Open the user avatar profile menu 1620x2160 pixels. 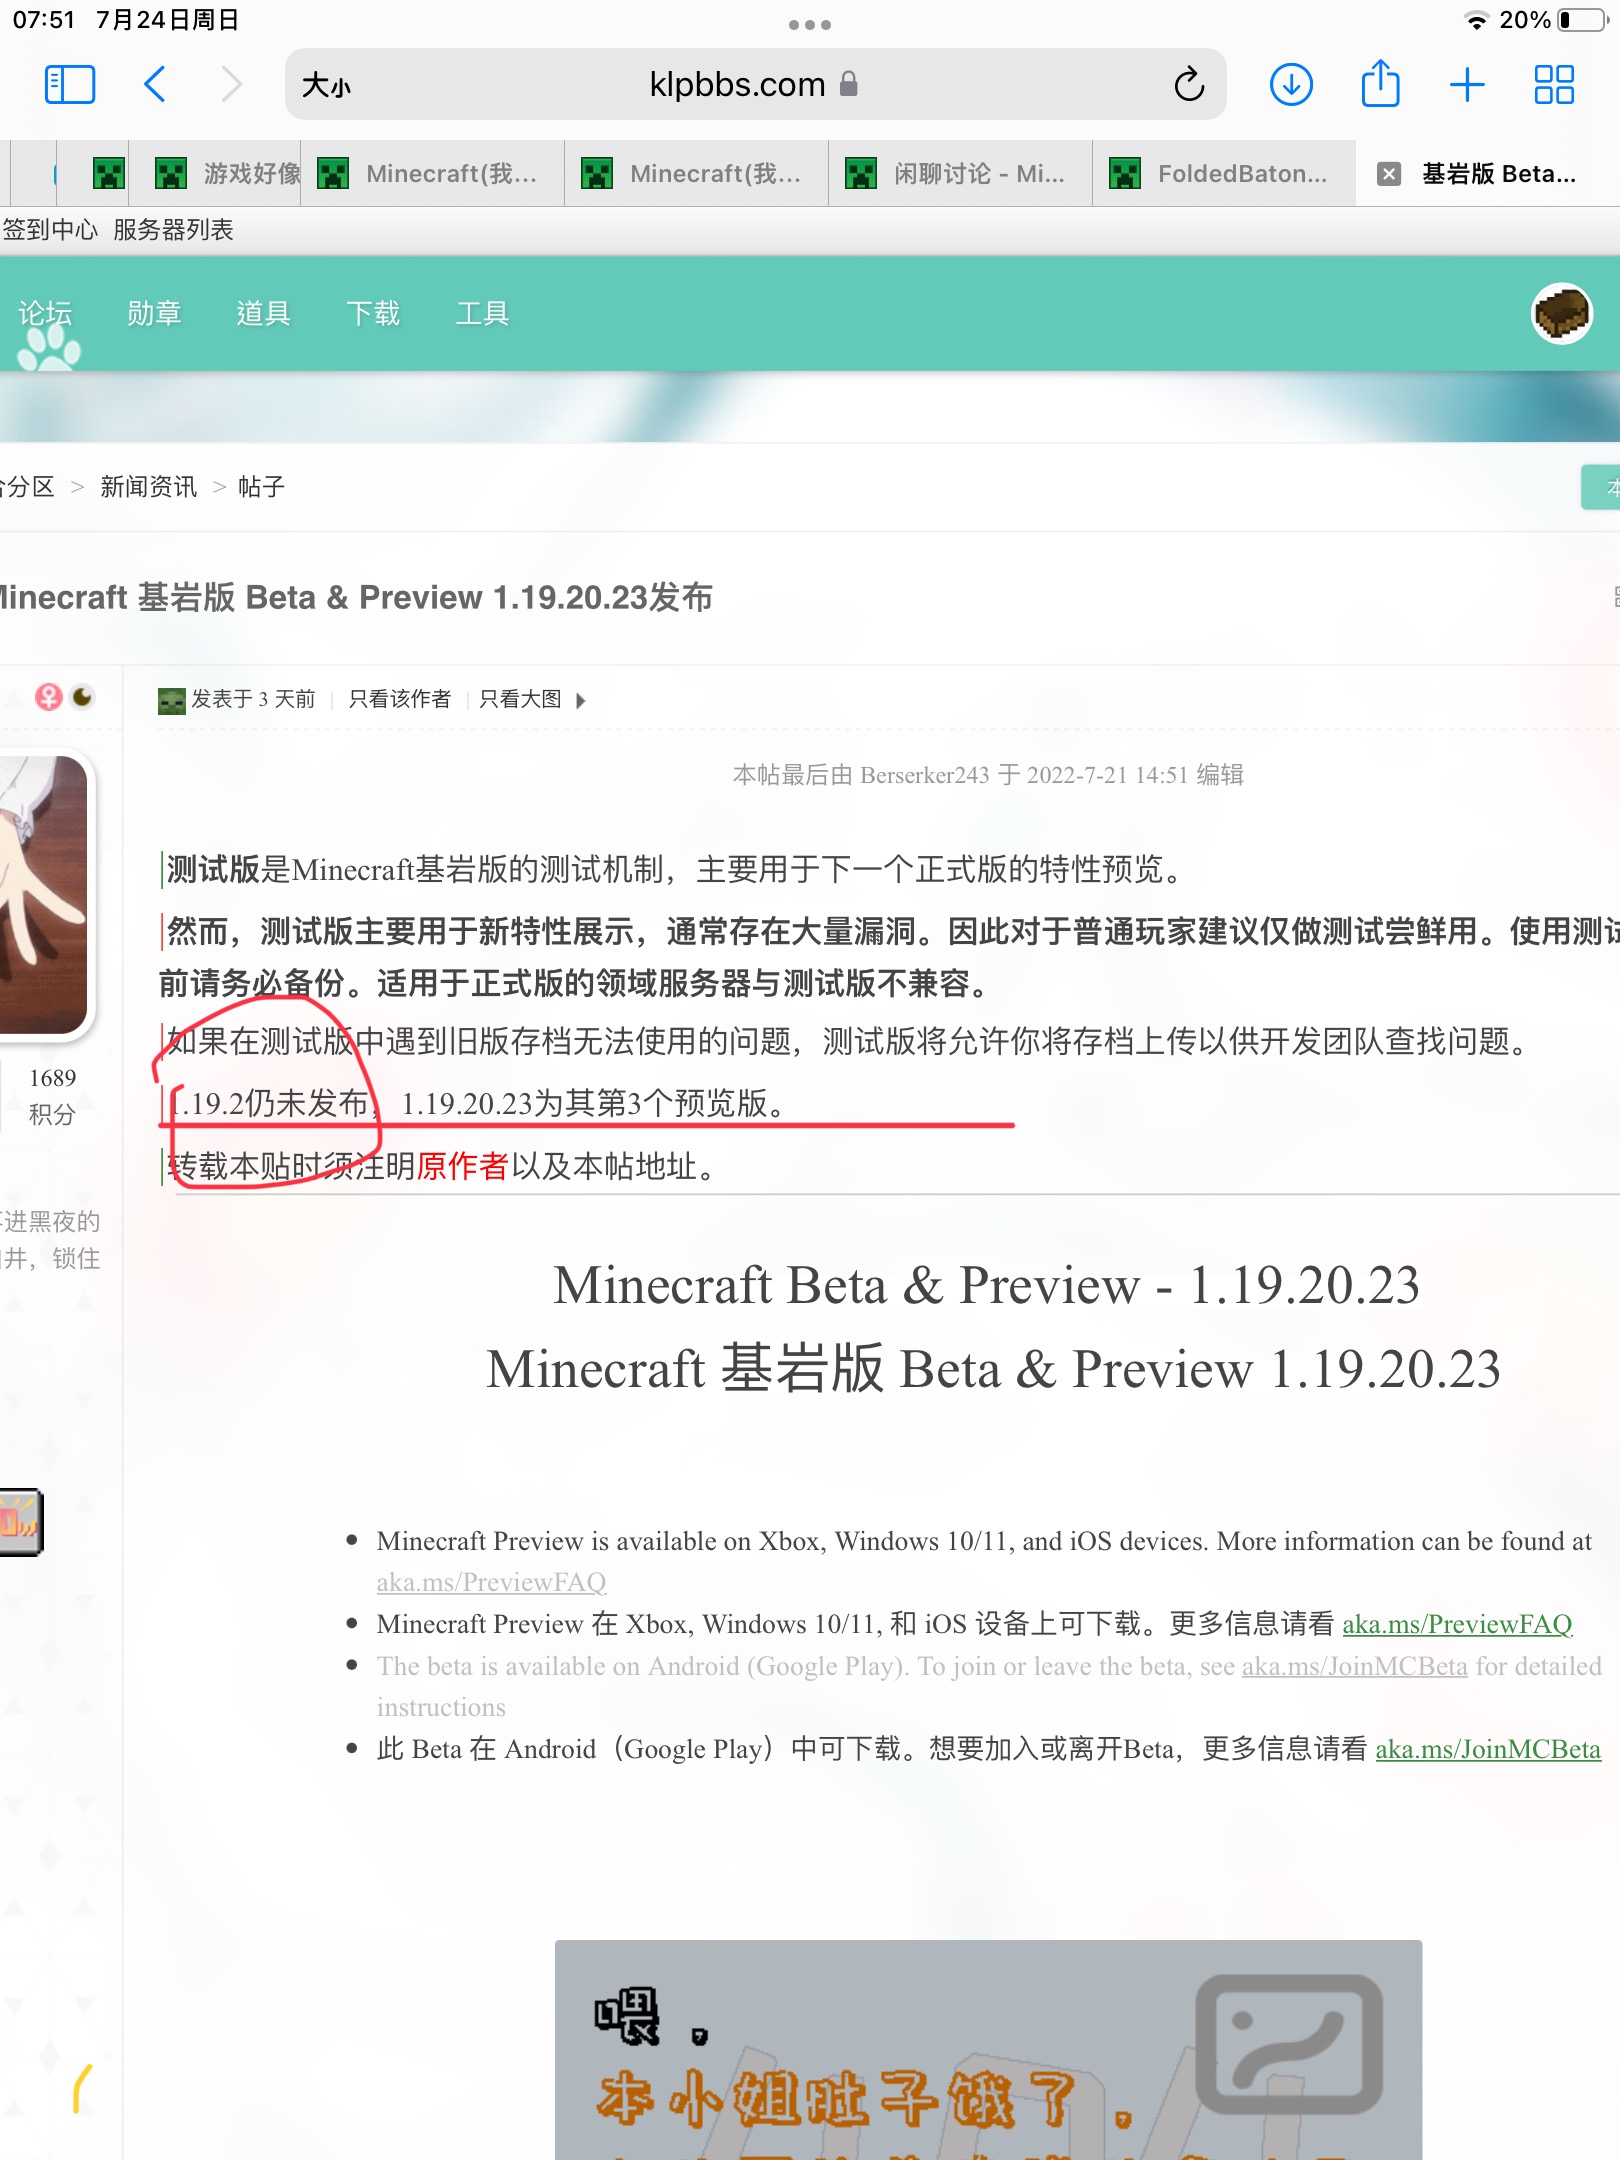(x=1562, y=314)
